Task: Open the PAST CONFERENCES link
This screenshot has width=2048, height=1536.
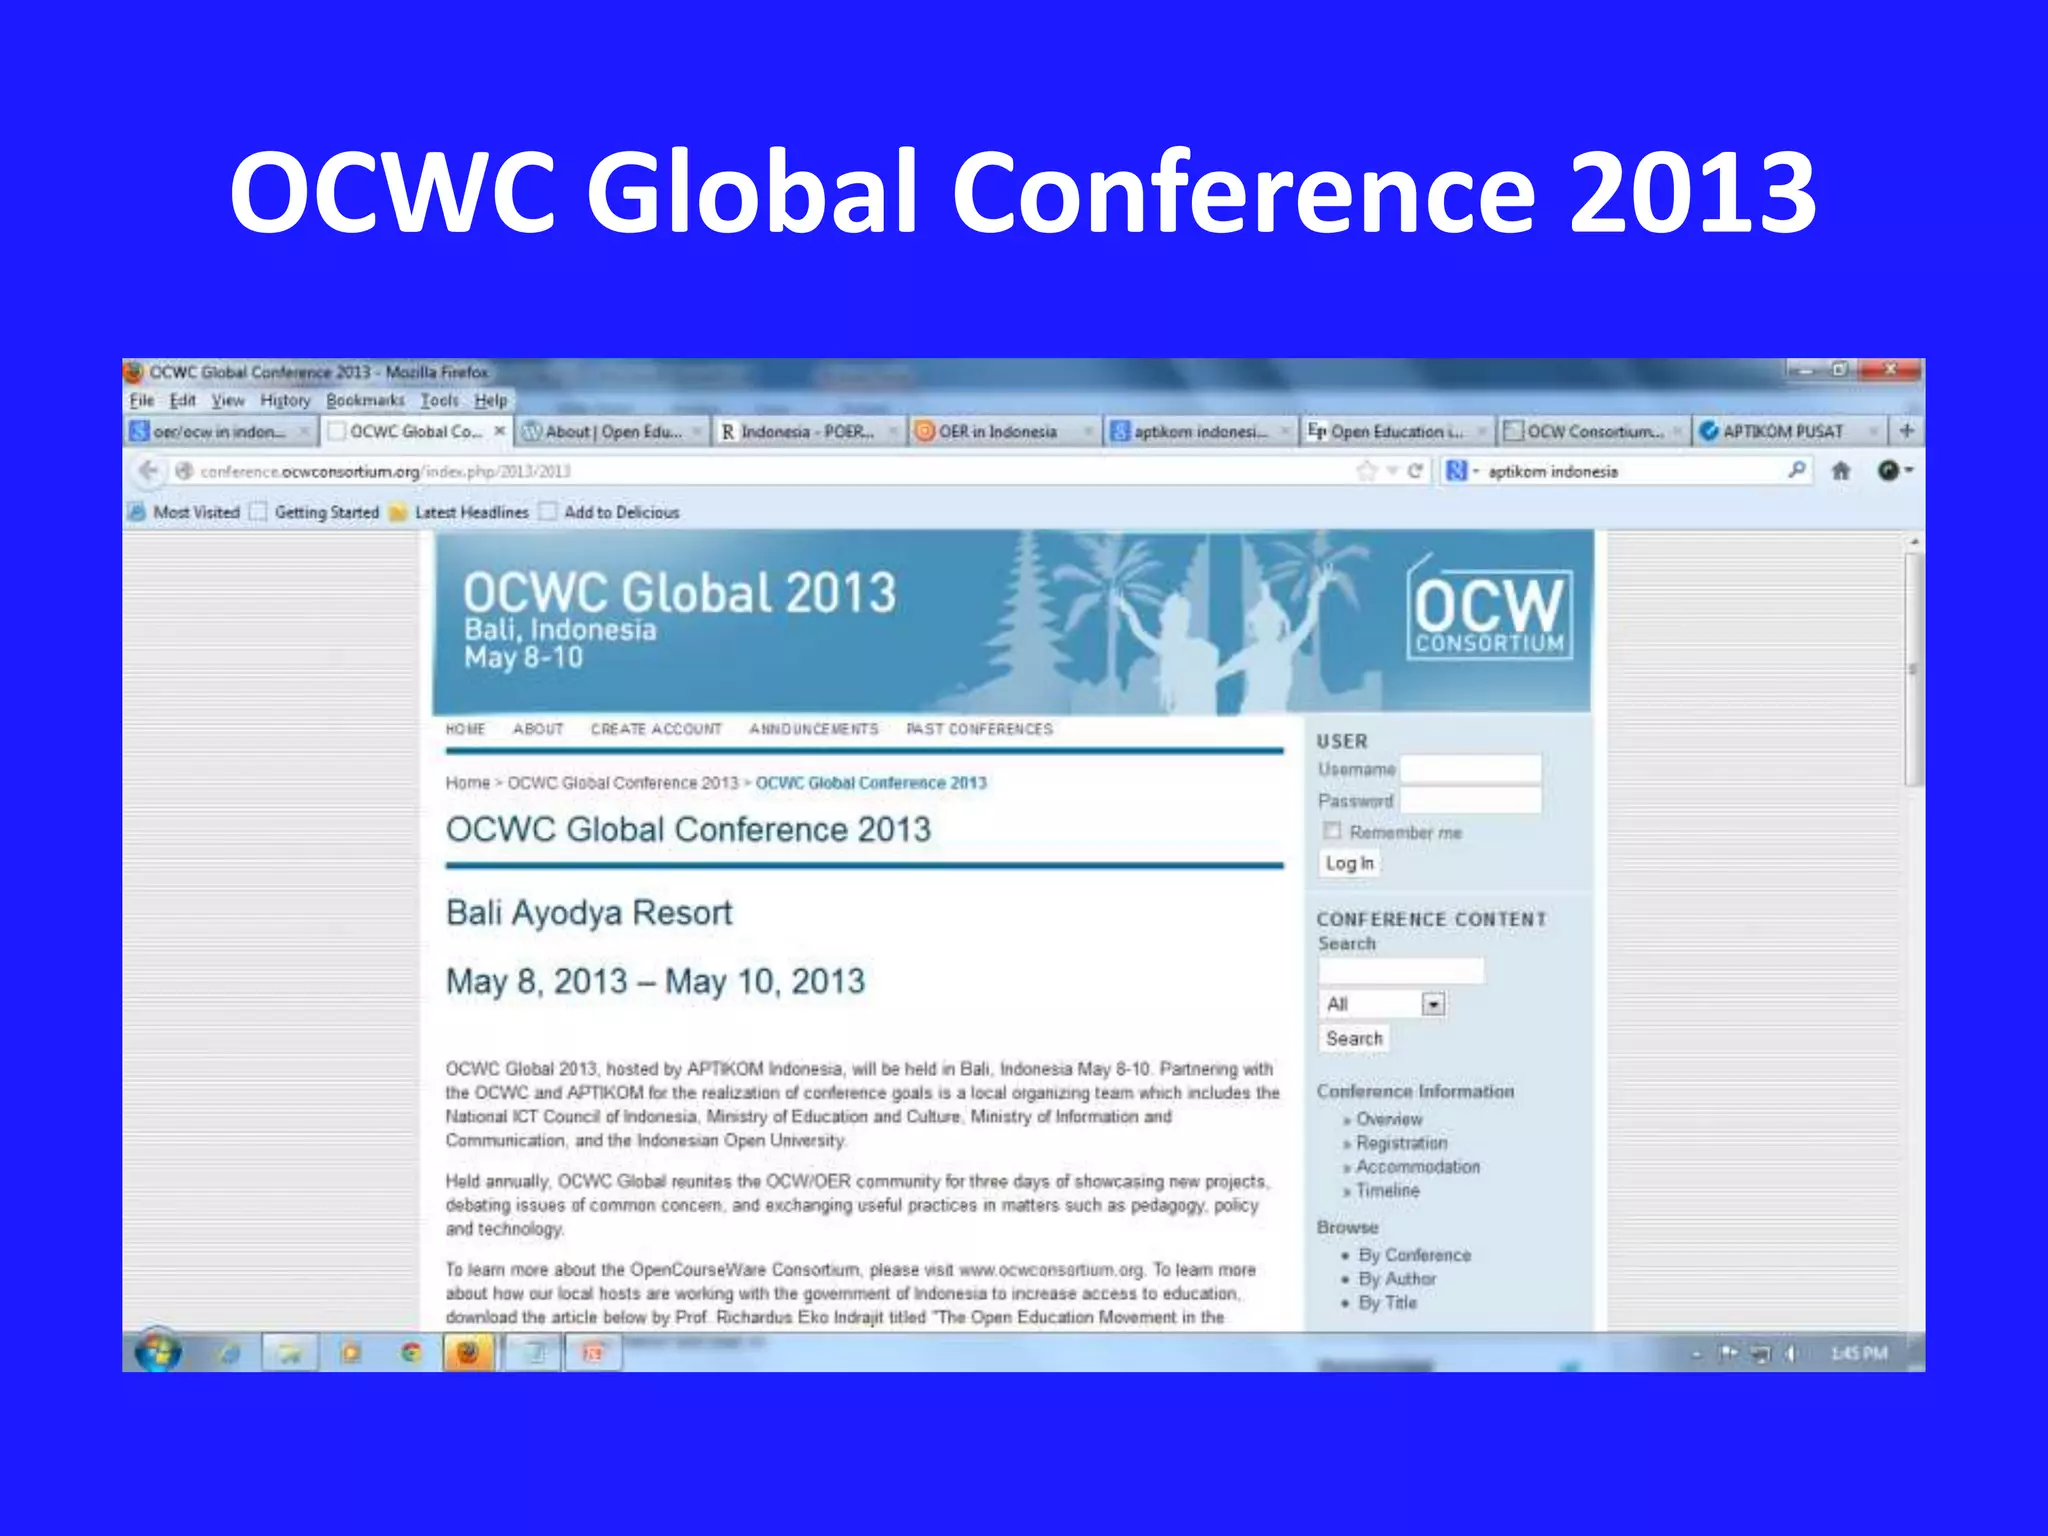Action: tap(979, 729)
